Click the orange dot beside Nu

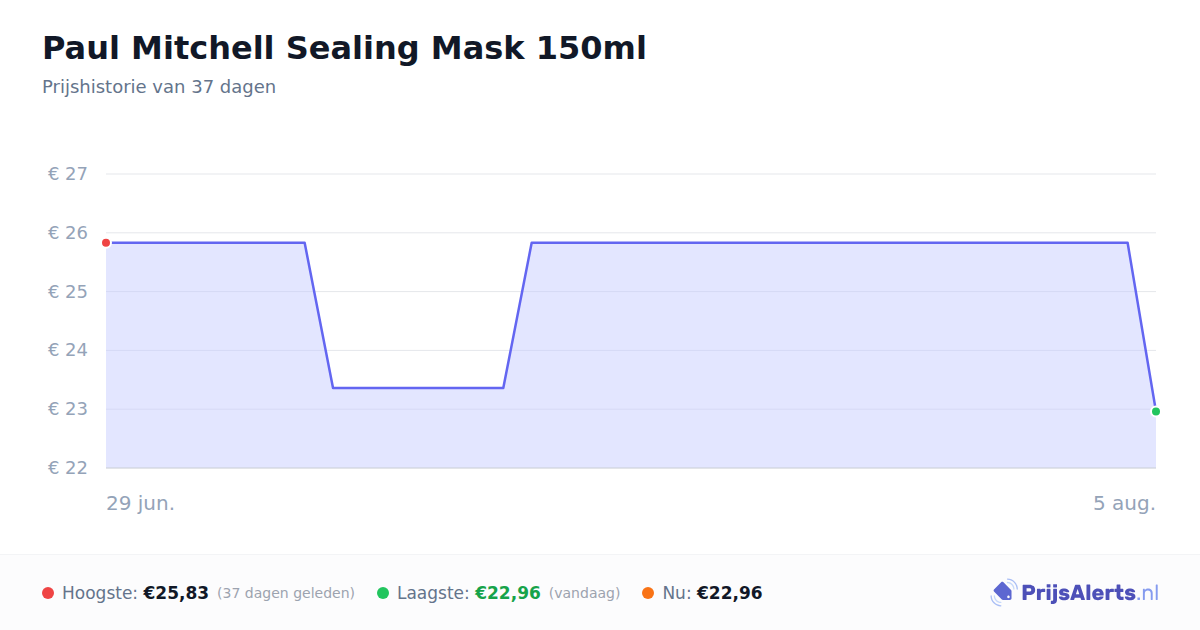click(648, 593)
